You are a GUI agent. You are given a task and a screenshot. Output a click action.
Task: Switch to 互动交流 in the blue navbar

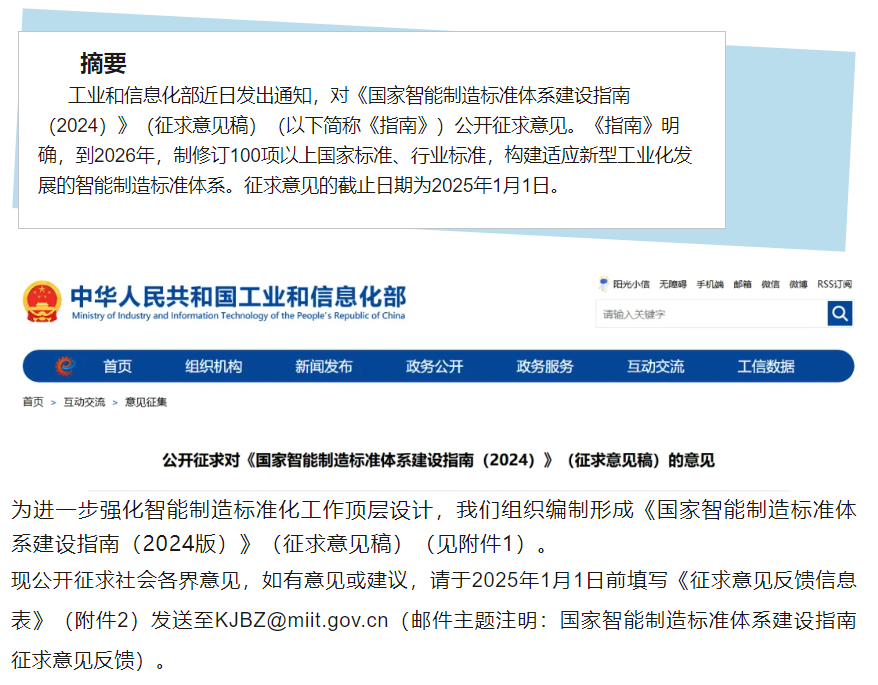[655, 367]
